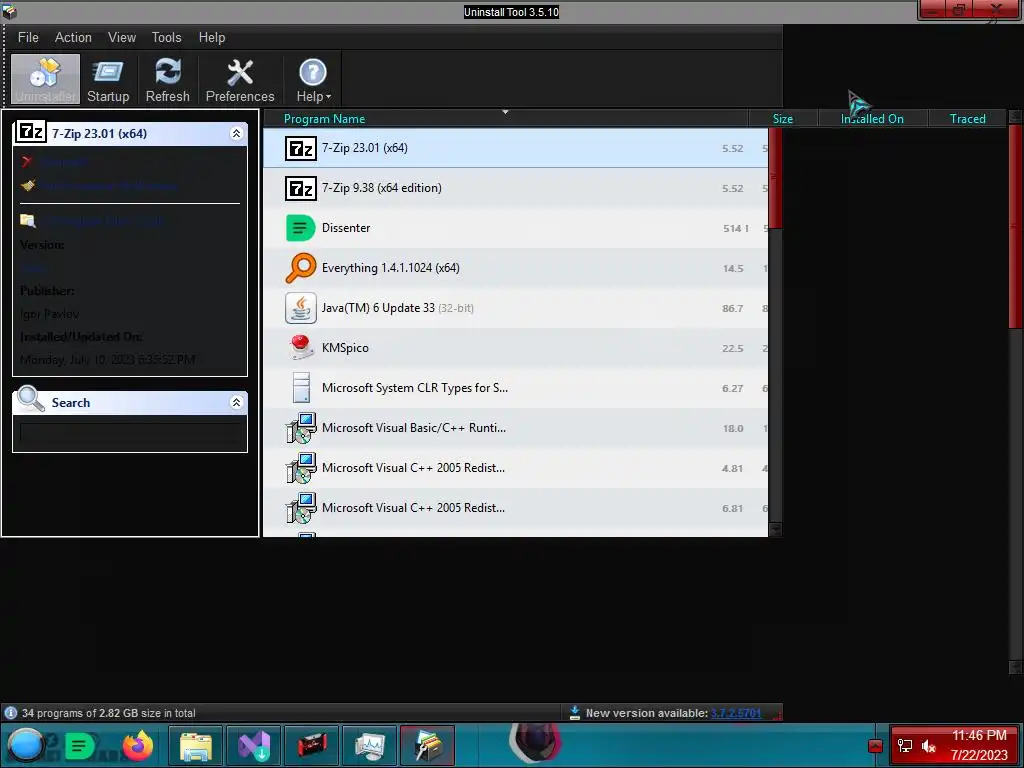Open the View menu
This screenshot has height=768, width=1024.
click(x=121, y=37)
